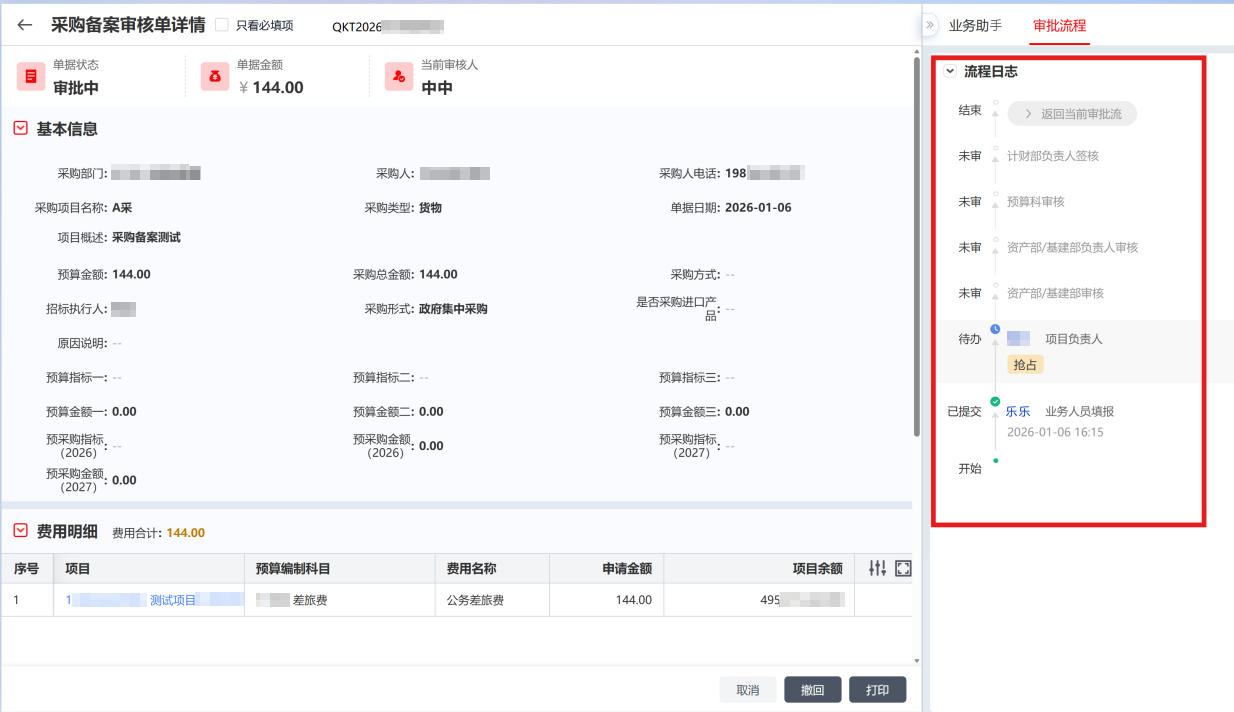Click the green checkmark submitted step icon
Screen dimensions: 1234x712
995,401
